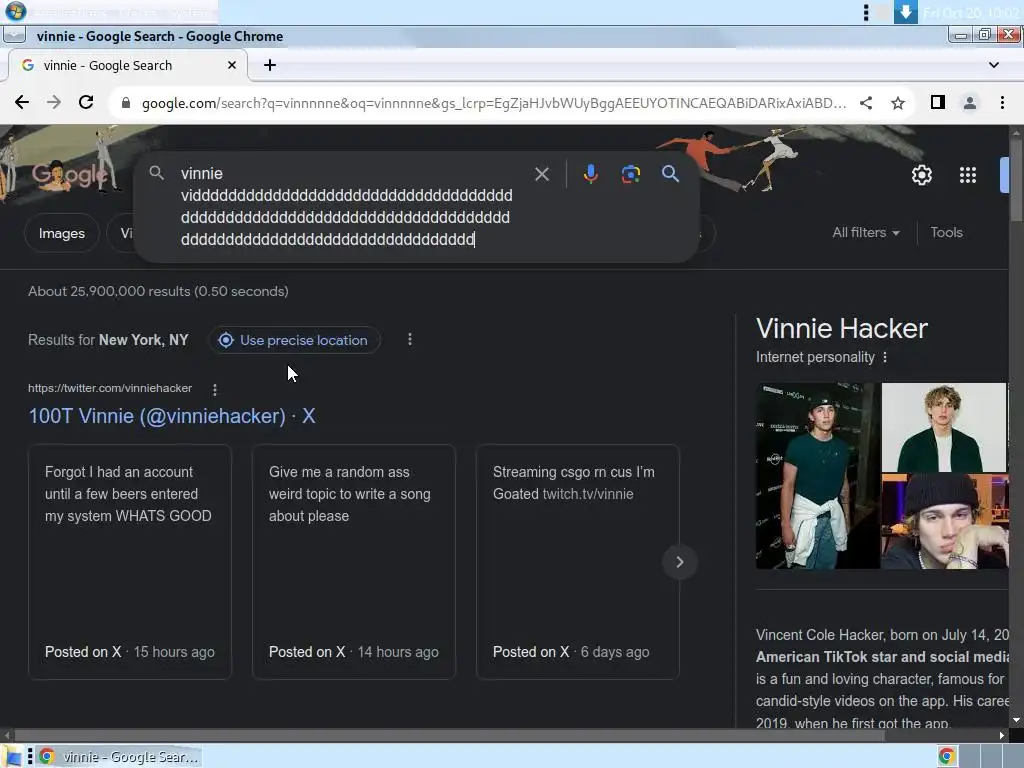Close the vinnie Google Search tab
Screen dimensions: 1024x768
point(231,65)
